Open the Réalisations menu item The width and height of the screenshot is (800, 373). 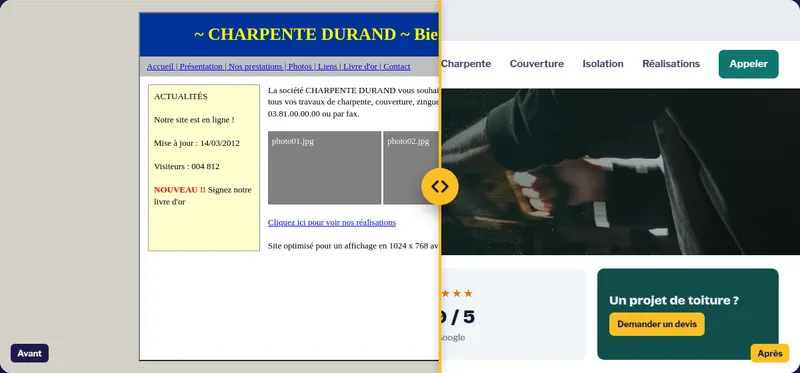point(671,64)
